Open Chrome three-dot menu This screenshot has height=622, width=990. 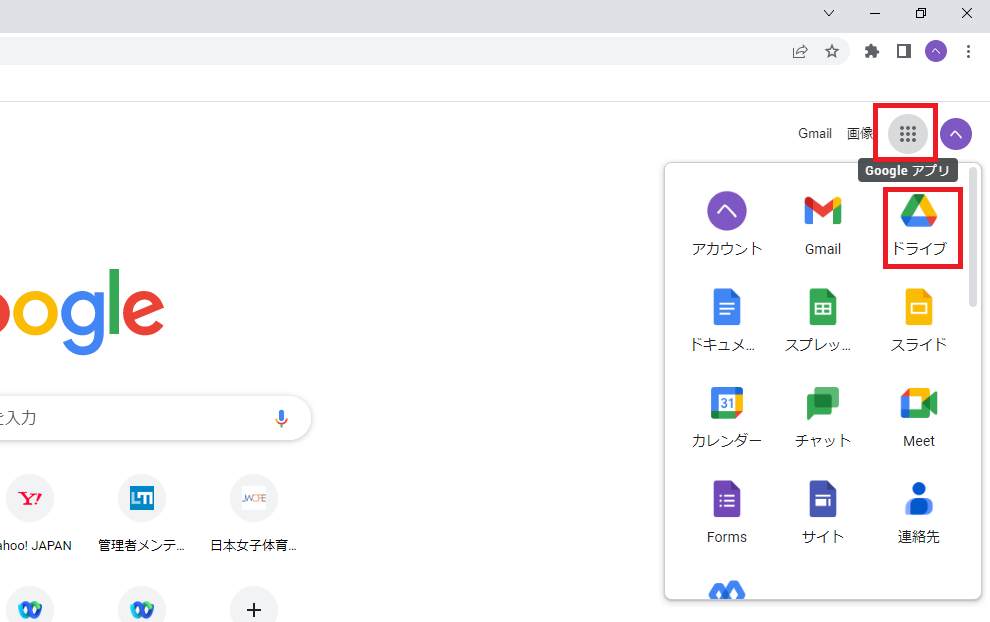[x=968, y=51]
